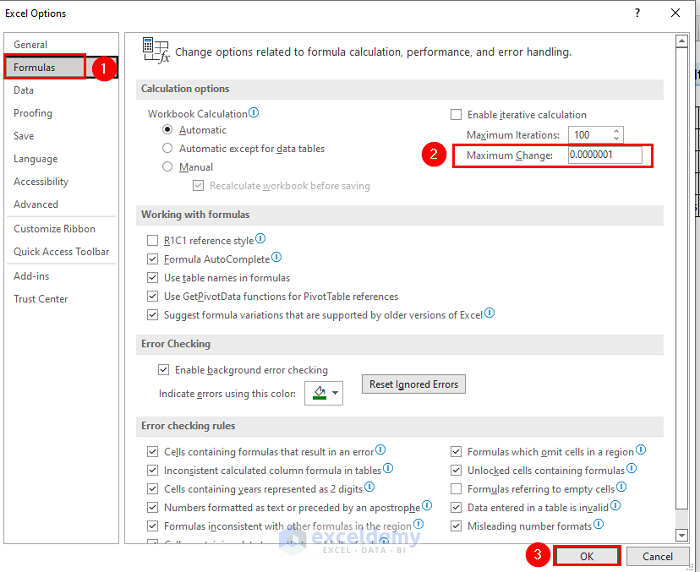
Task: Click info icon for Inconsistent calculated column formula
Action: (388, 468)
